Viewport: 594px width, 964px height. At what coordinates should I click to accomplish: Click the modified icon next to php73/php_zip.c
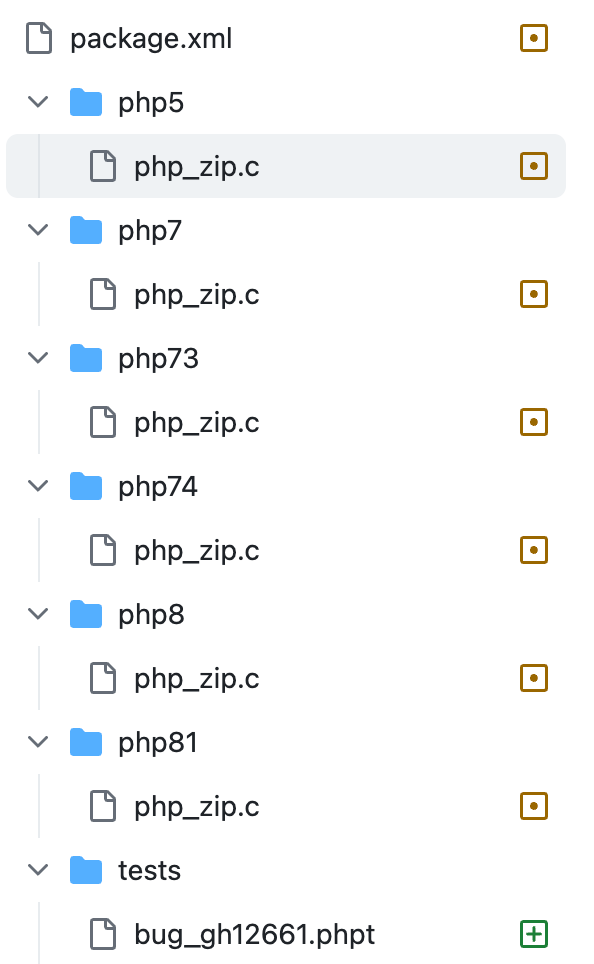533,422
